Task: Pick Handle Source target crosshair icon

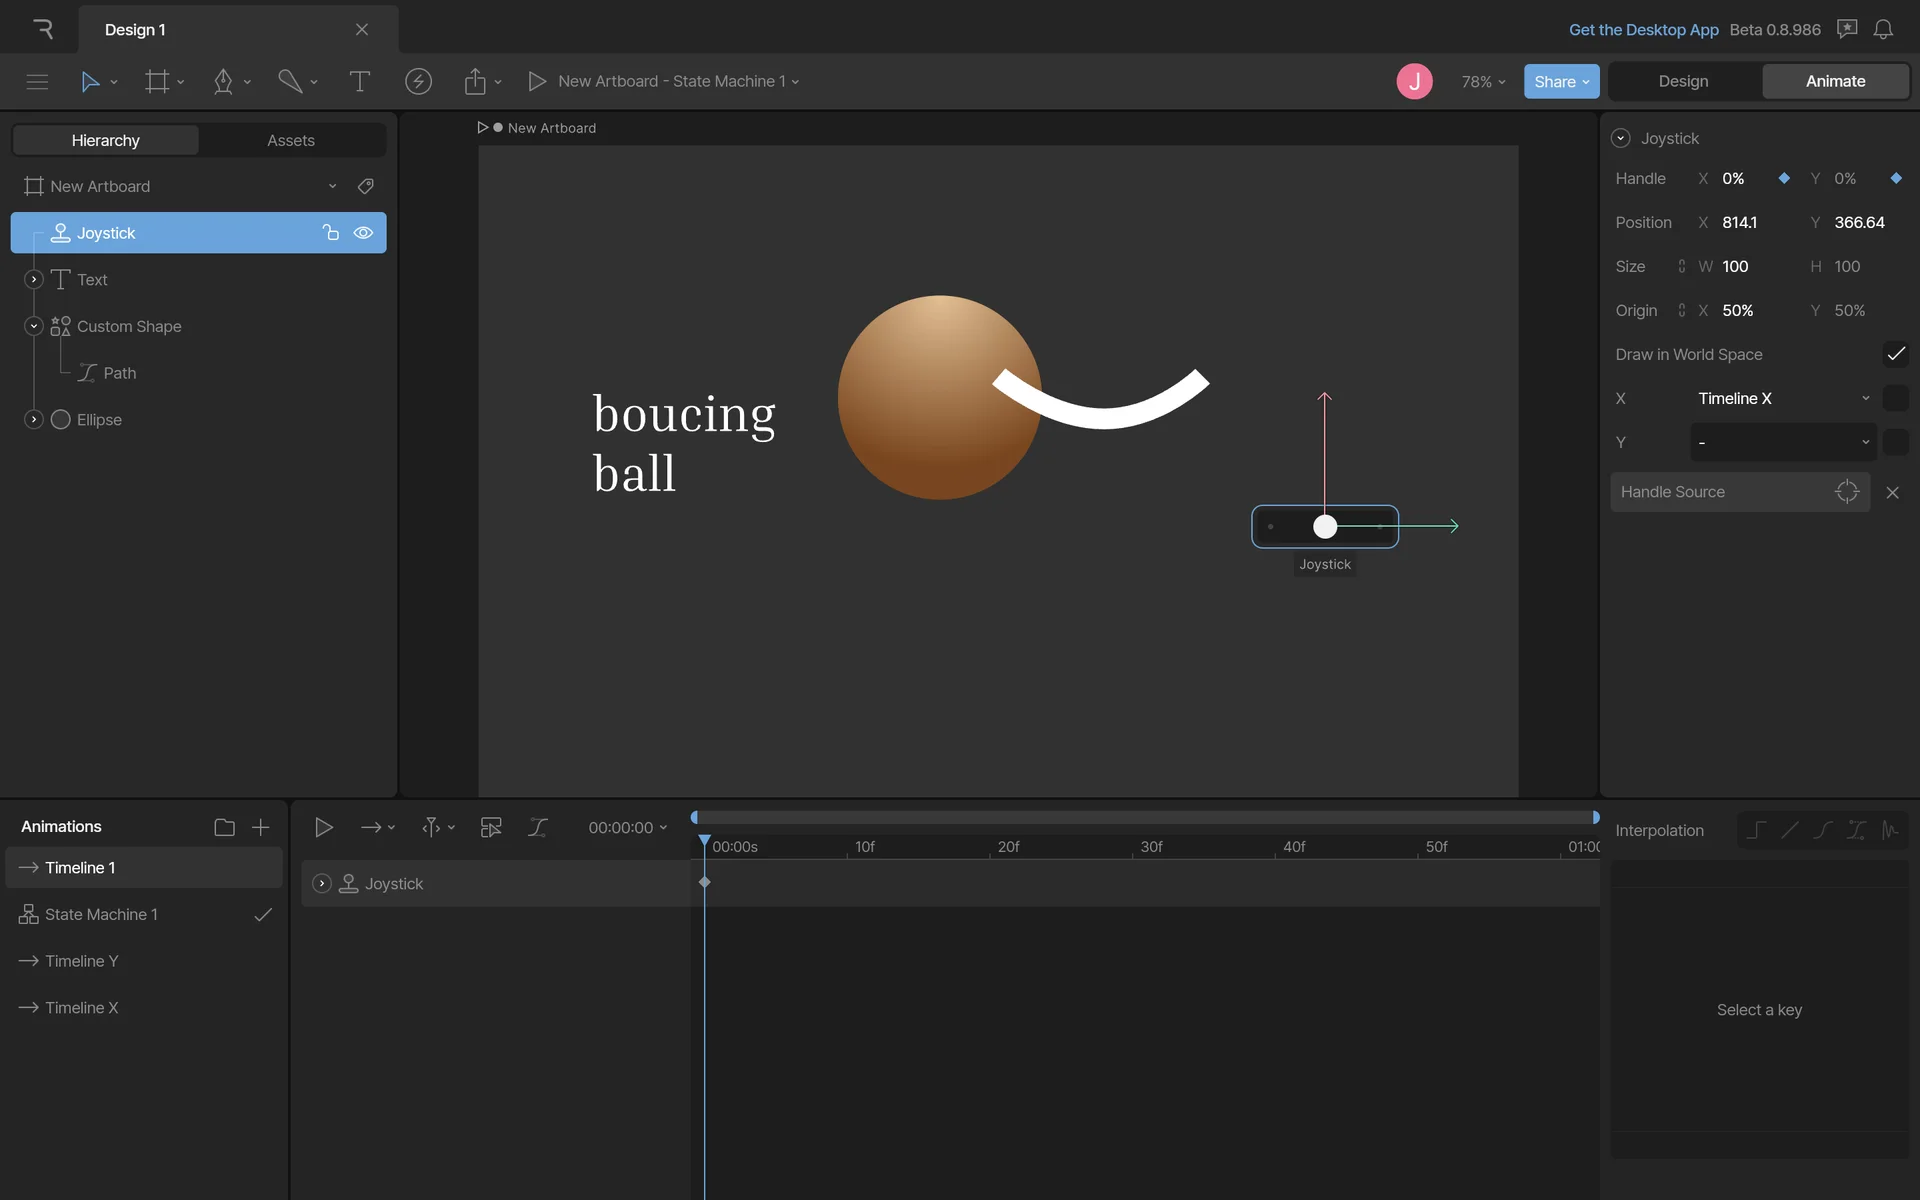Action: 1847,492
